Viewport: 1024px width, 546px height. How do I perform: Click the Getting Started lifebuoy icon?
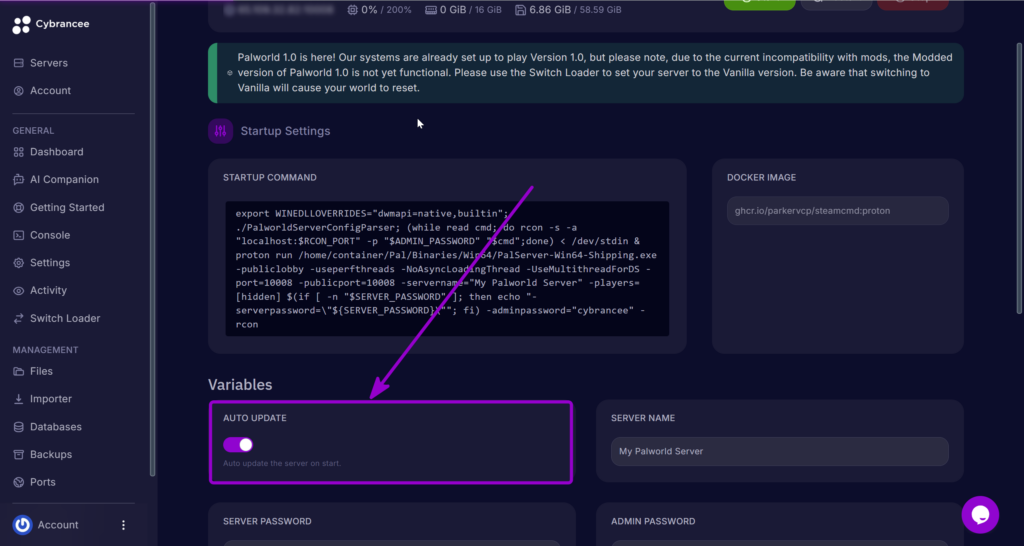click(18, 208)
